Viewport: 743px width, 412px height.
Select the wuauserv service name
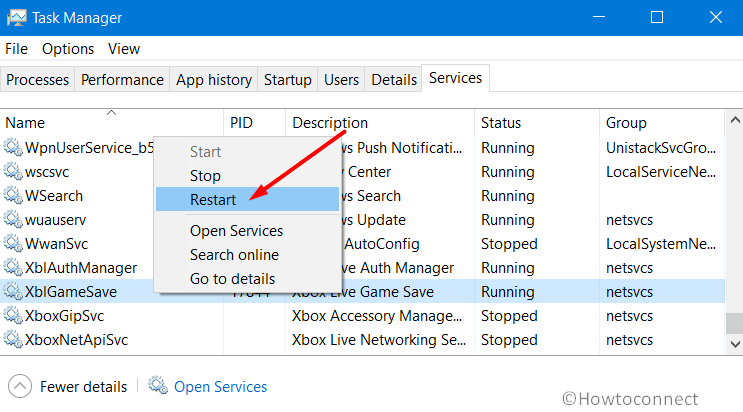click(x=55, y=220)
